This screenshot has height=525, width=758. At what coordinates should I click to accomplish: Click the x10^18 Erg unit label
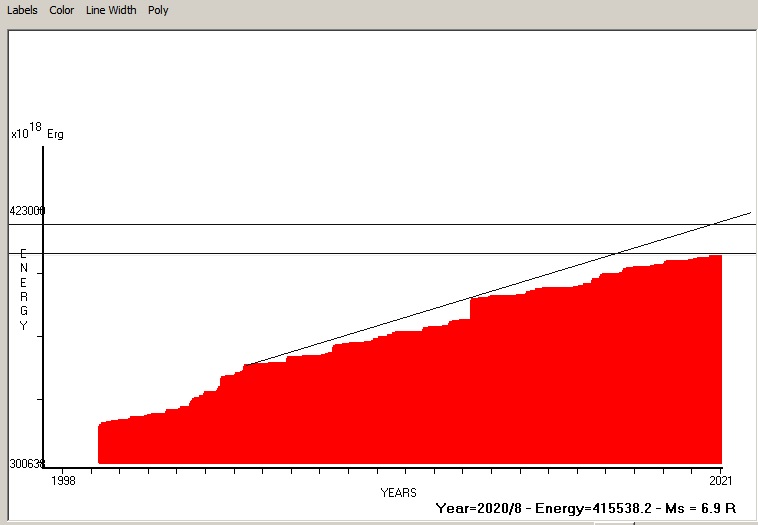pos(37,132)
